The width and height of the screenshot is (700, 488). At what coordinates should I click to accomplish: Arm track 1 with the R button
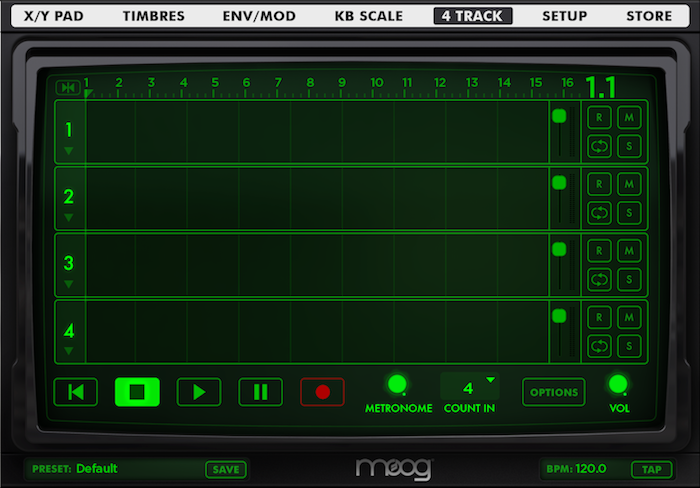[599, 117]
